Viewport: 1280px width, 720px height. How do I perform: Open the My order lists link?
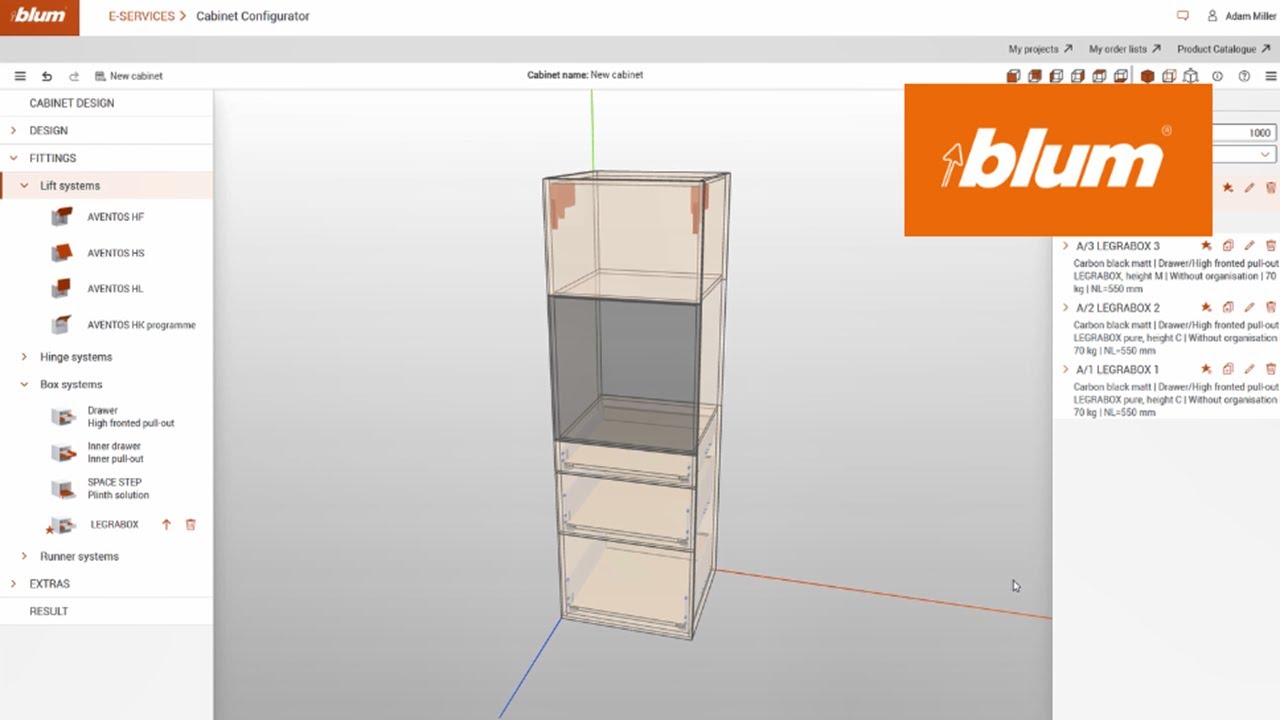tap(1125, 49)
